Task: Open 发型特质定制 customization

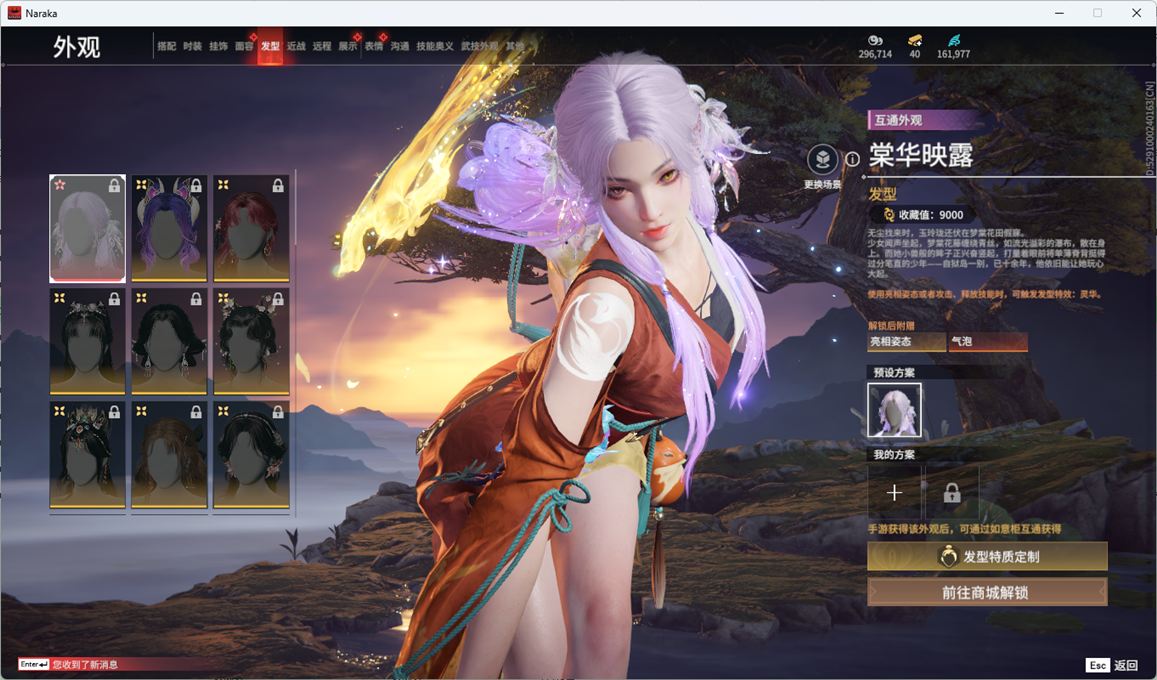Action: coord(987,557)
